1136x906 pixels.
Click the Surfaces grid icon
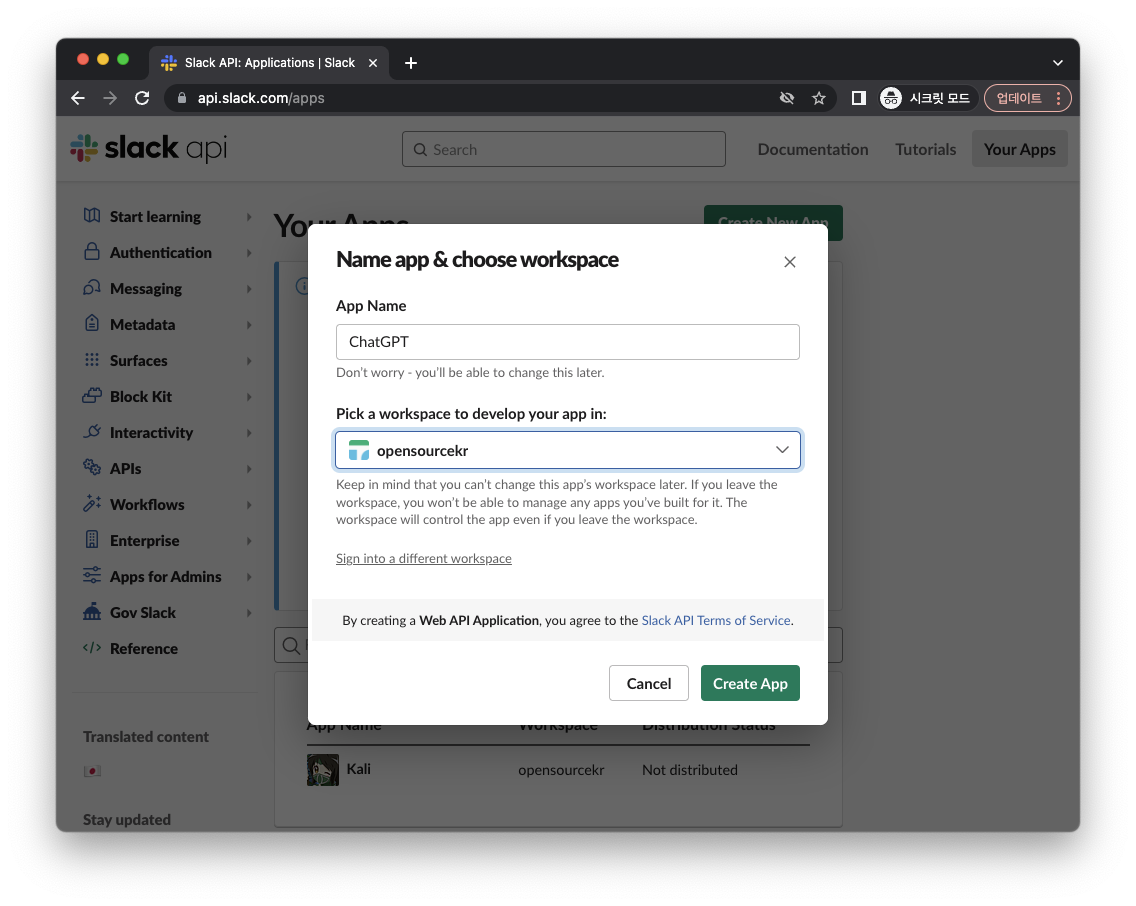(92, 359)
